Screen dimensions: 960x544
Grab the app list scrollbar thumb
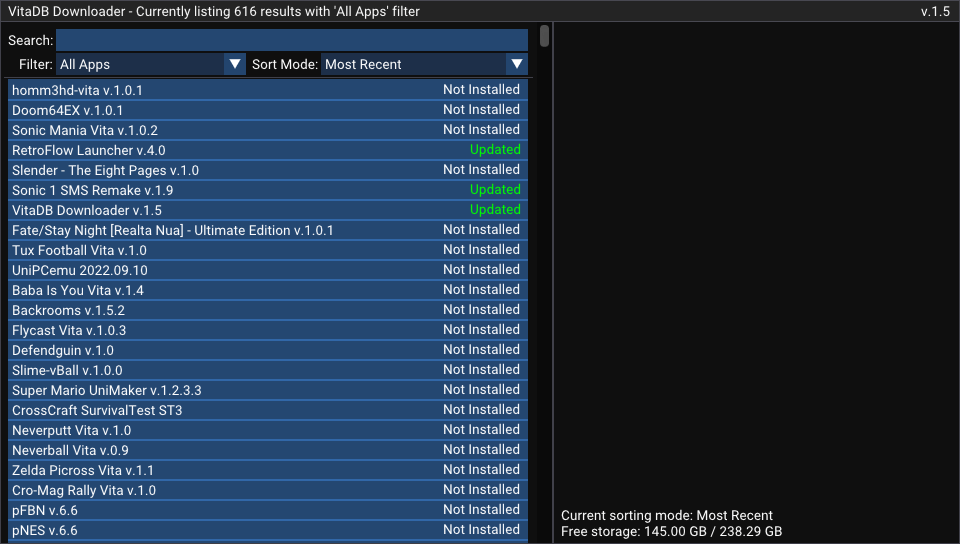click(x=544, y=35)
